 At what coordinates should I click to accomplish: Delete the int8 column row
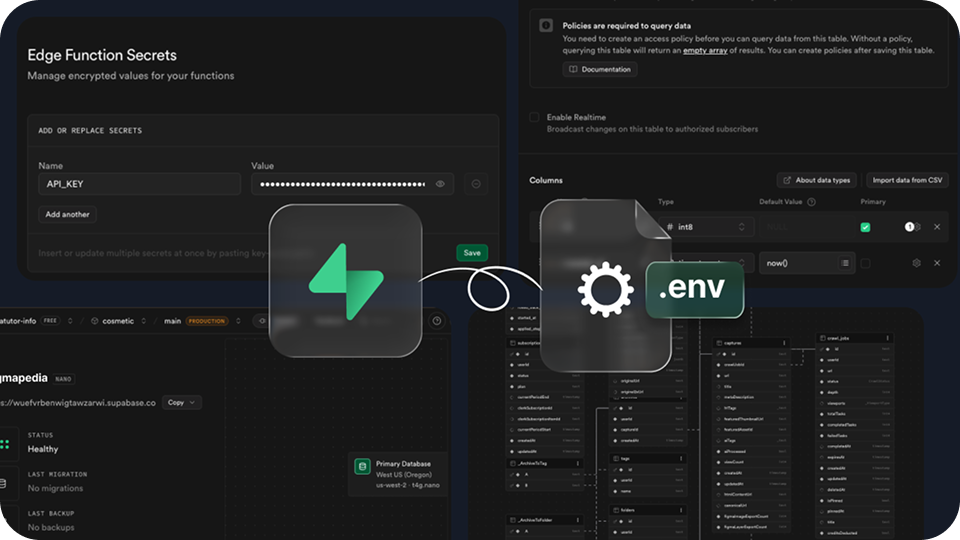point(937,227)
